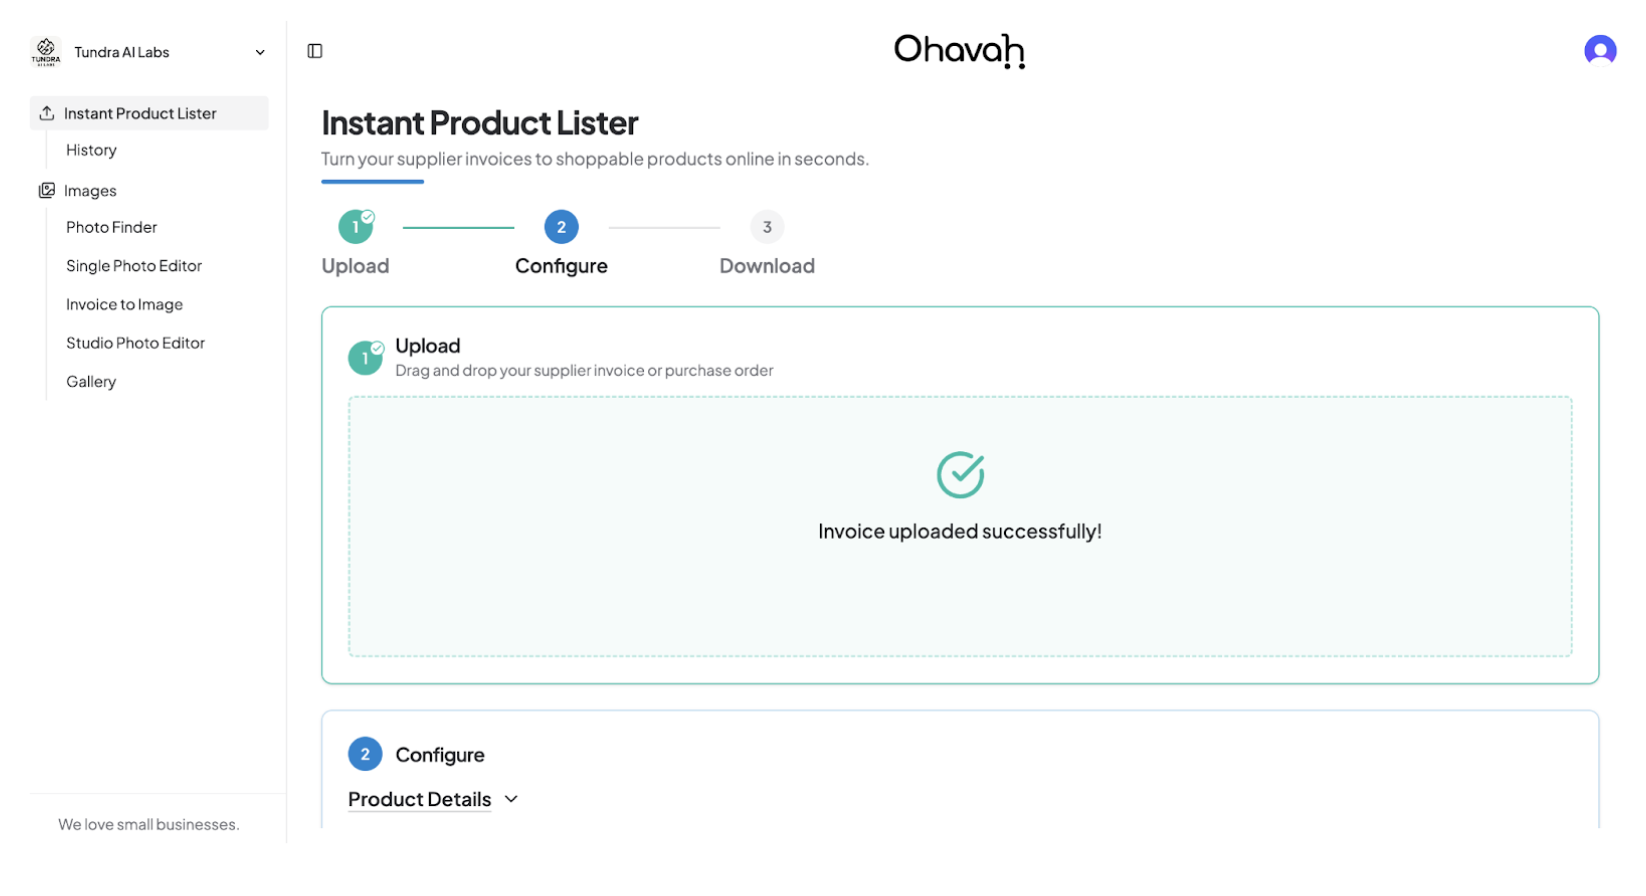The image size is (1646, 896).
Task: Click the invoice upload drop zone
Action: pos(960,600)
